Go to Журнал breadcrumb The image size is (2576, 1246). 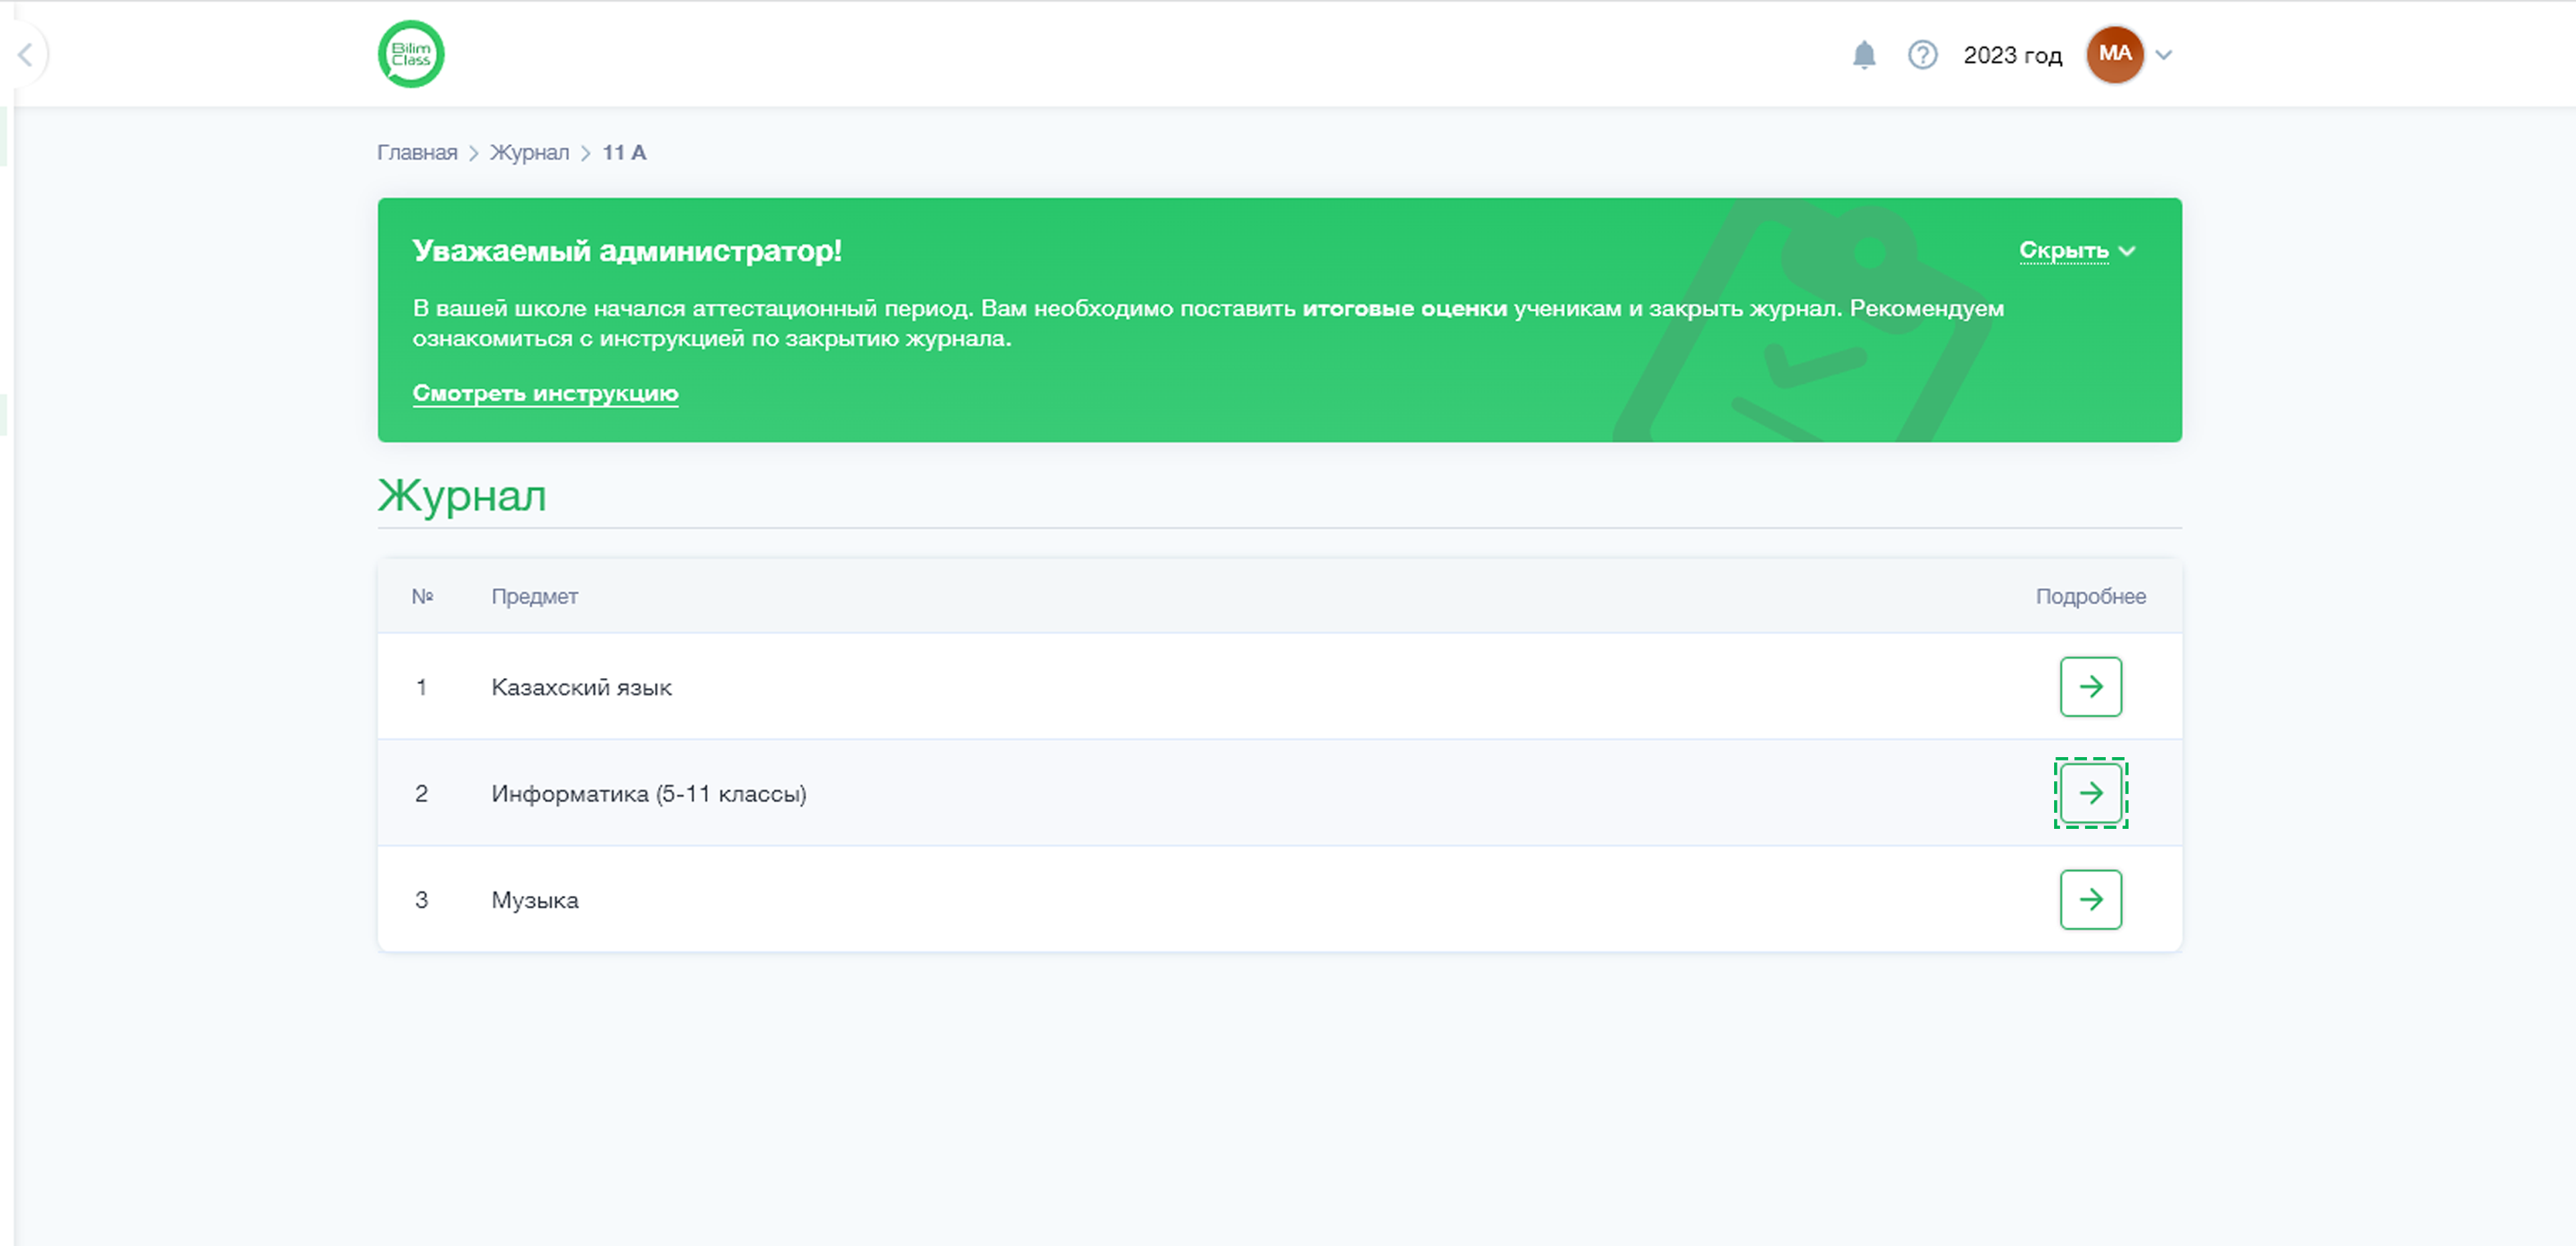point(529,152)
